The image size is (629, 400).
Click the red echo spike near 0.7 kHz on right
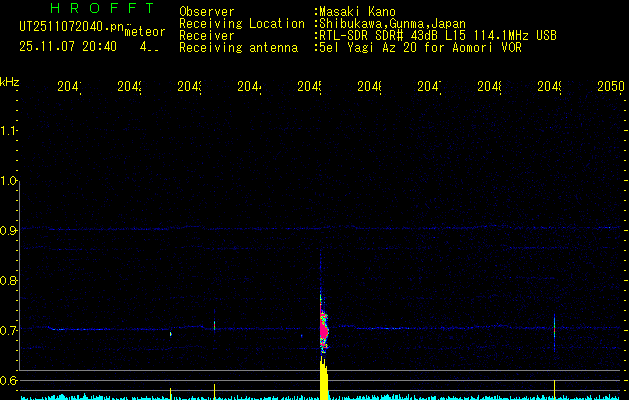554,326
